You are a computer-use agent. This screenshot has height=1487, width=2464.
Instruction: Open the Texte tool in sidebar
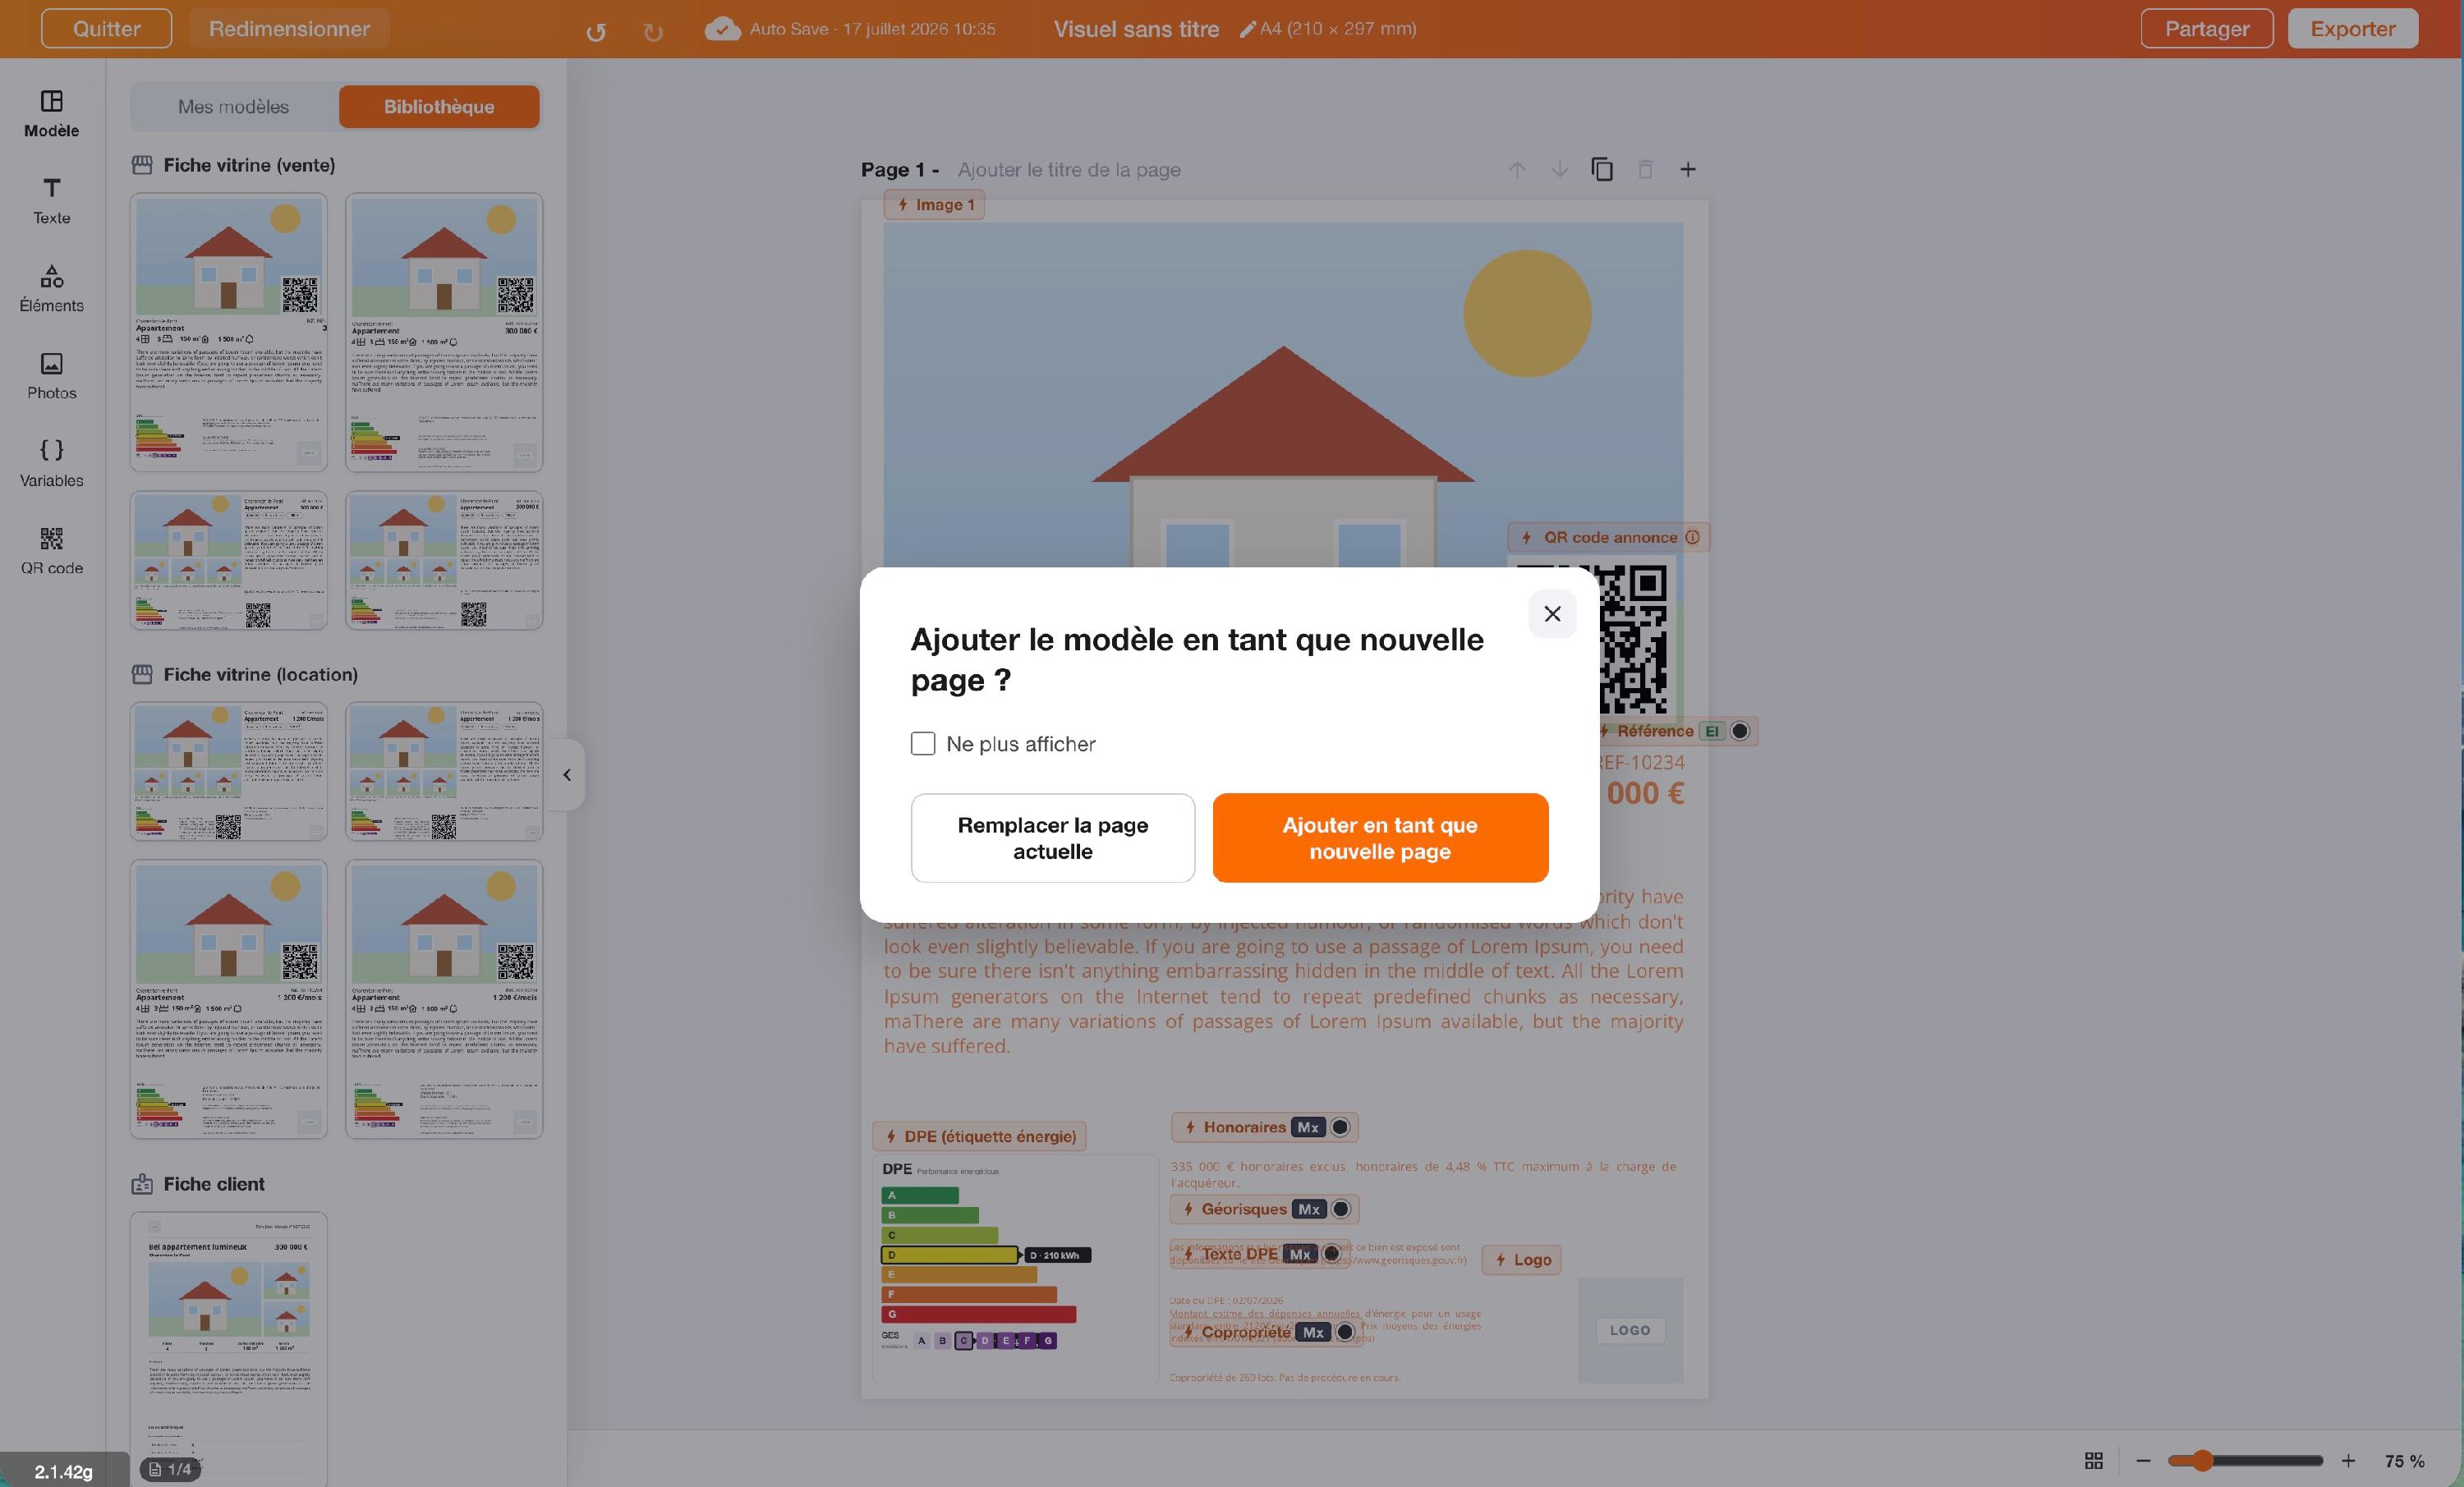(52, 201)
